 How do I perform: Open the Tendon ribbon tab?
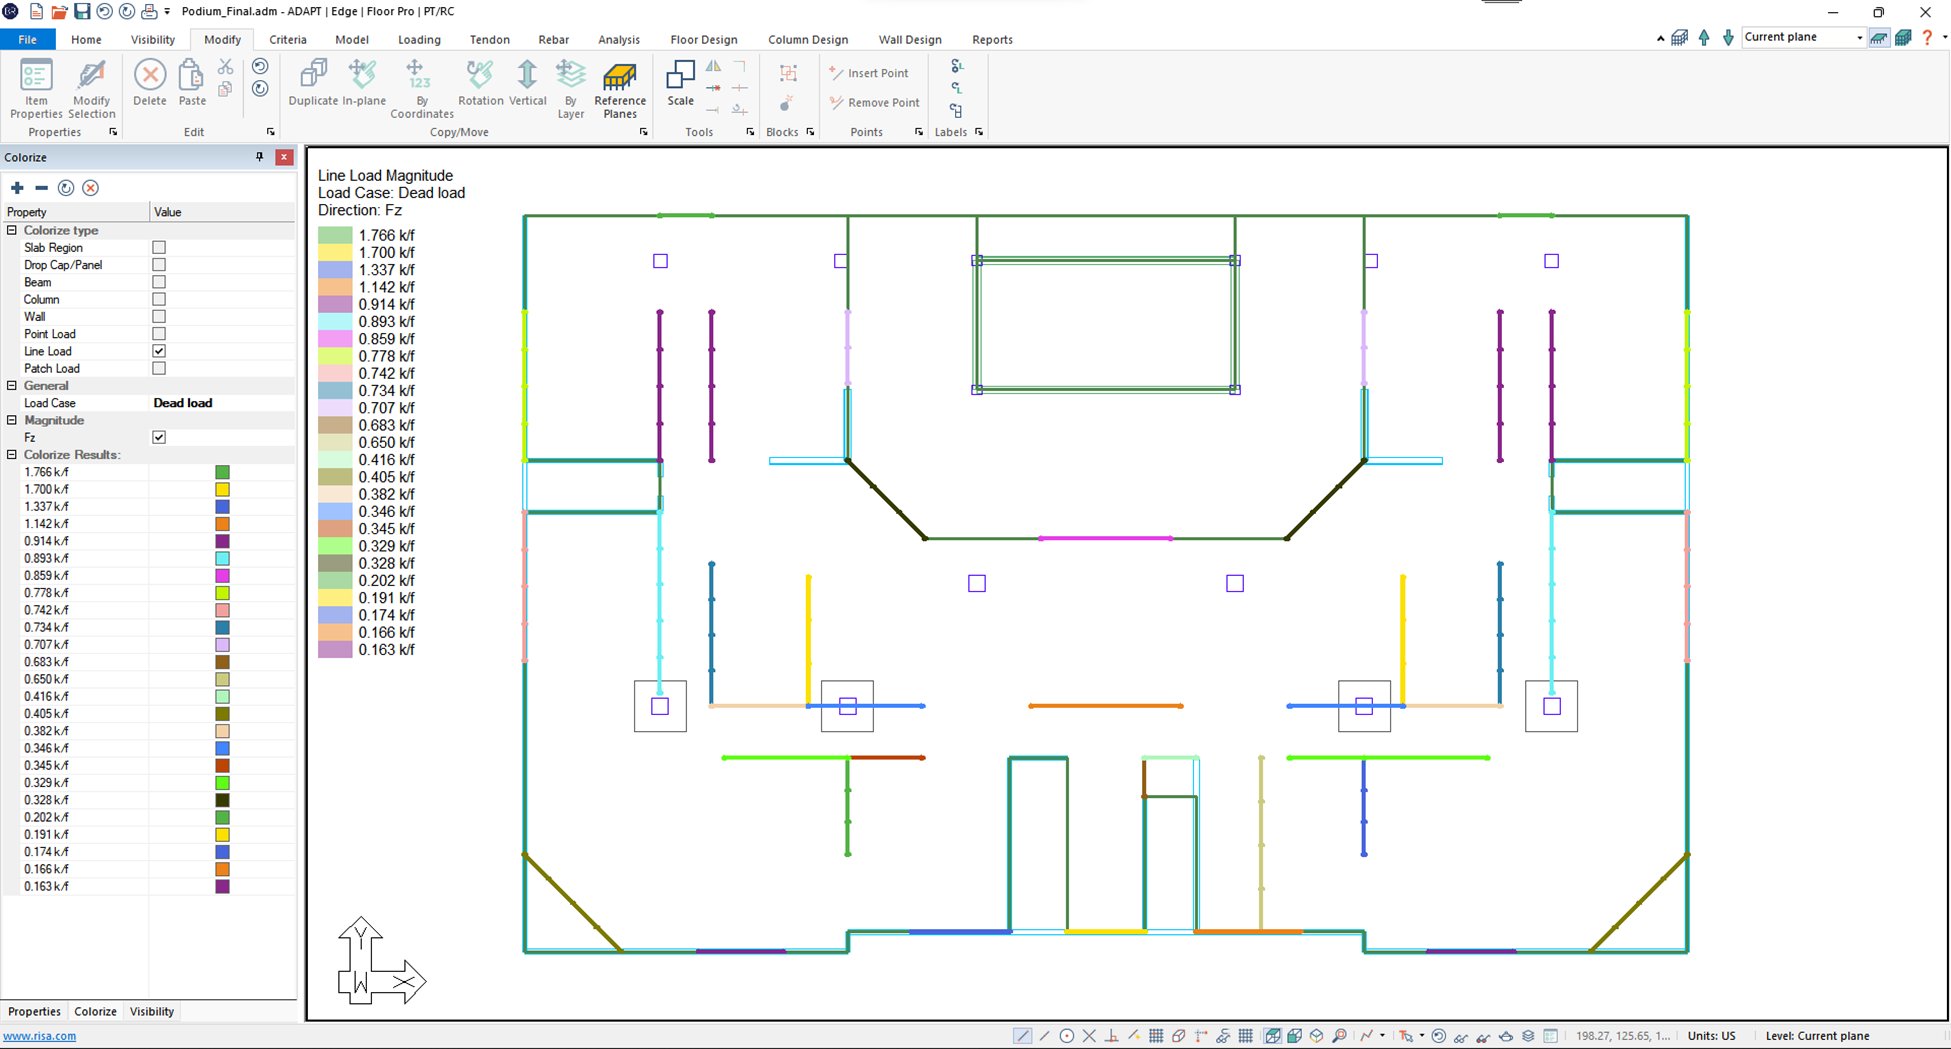[x=489, y=40]
